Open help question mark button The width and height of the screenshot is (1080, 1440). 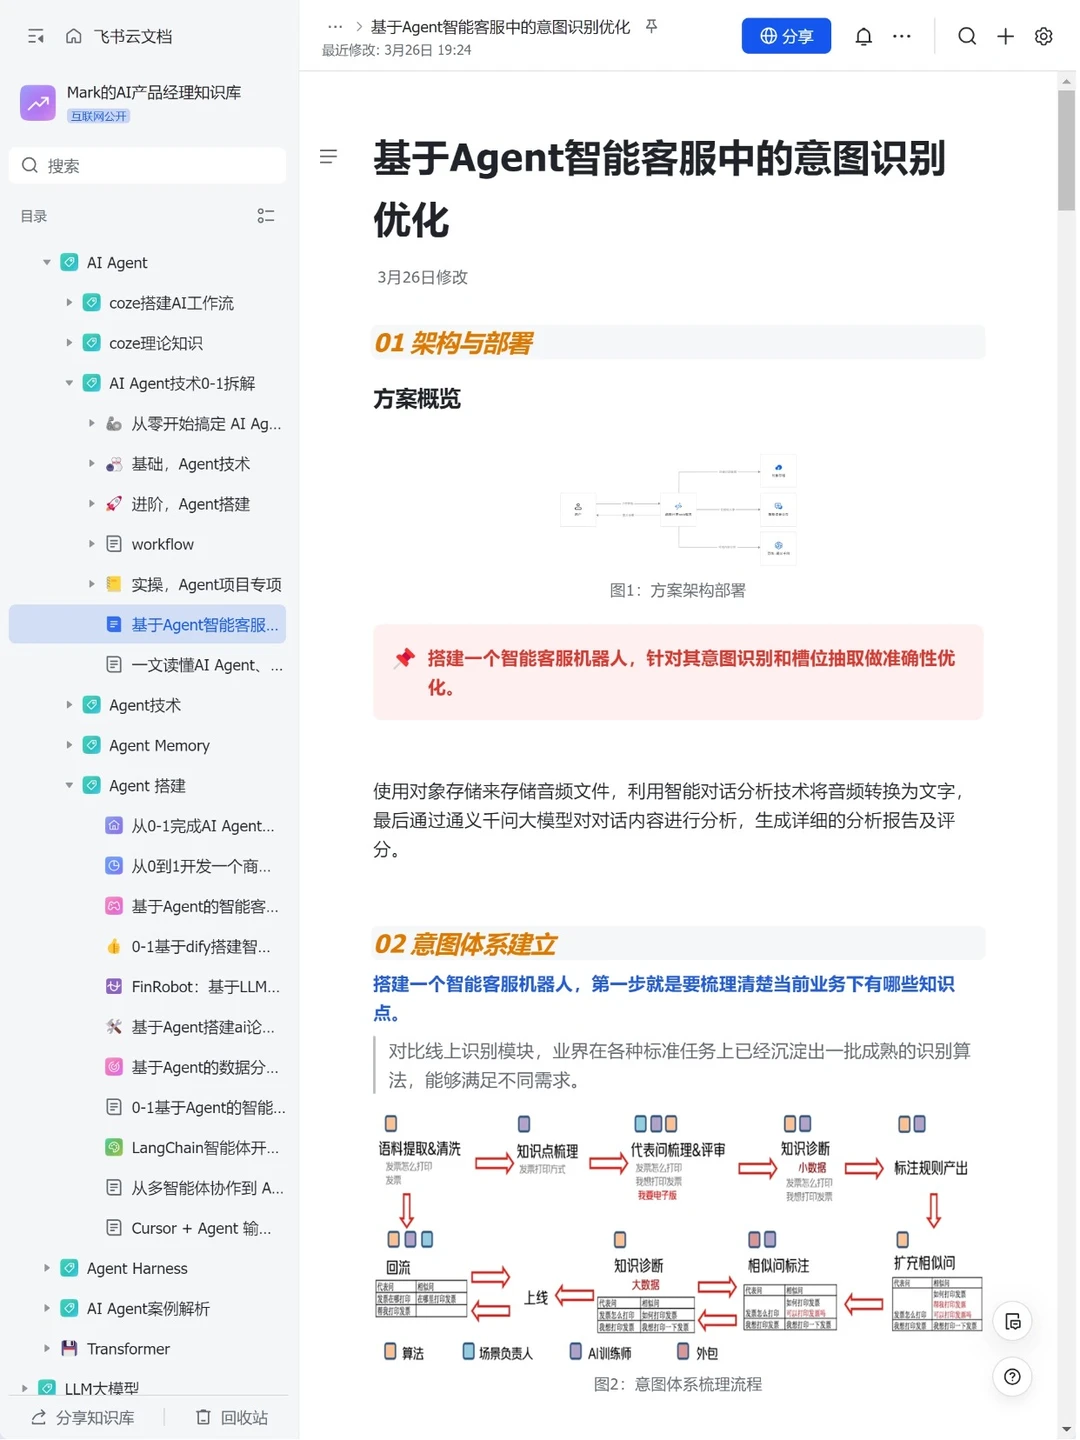1013,1377
